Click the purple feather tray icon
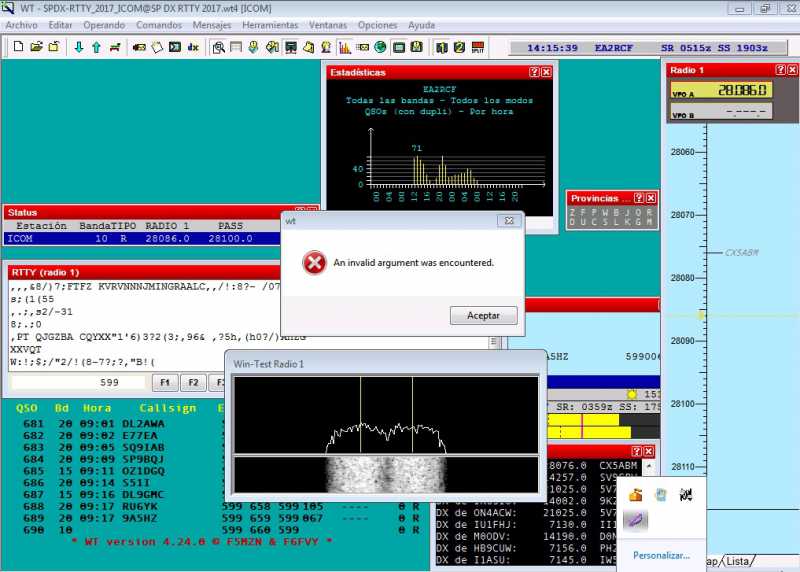Viewport: 800px width, 572px height. pyautogui.click(x=635, y=520)
